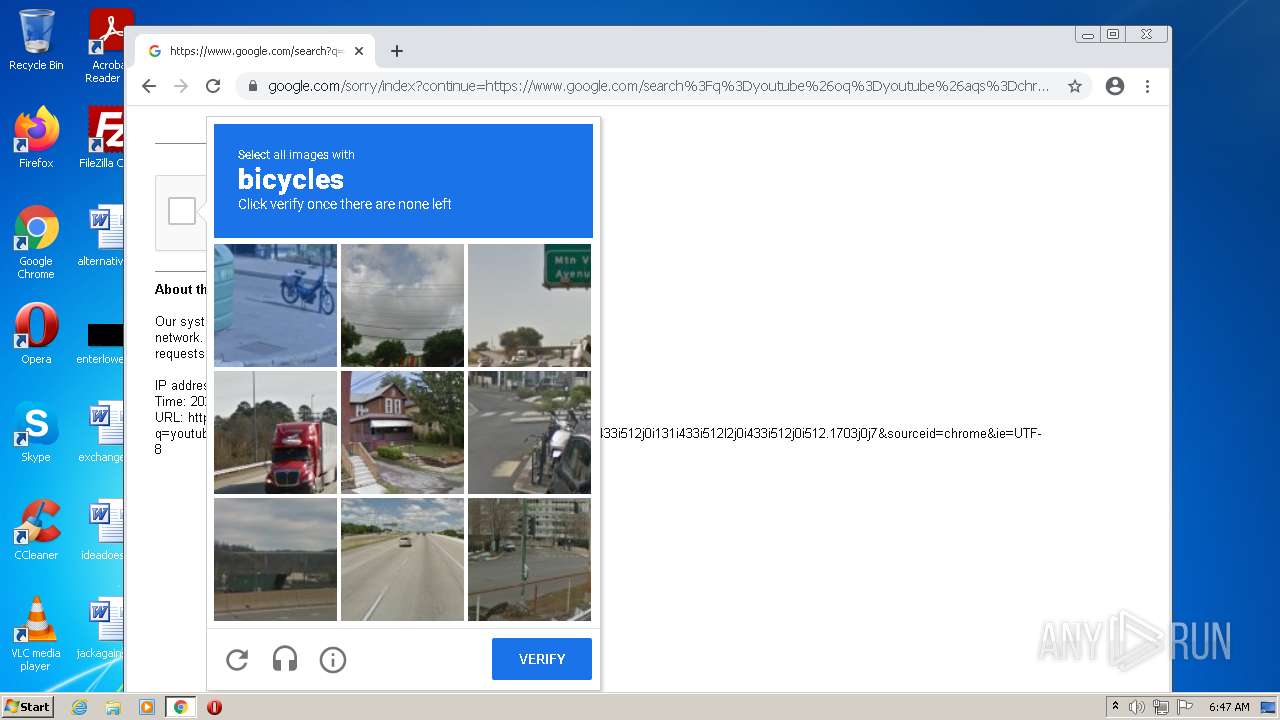This screenshot has height=720, width=1280.
Task: Minimize the Chrome window
Action: coord(1088,34)
